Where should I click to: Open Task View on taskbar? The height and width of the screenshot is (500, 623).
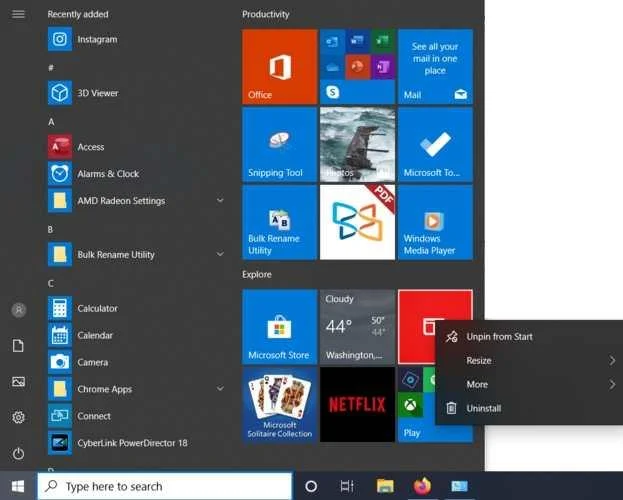[347, 486]
